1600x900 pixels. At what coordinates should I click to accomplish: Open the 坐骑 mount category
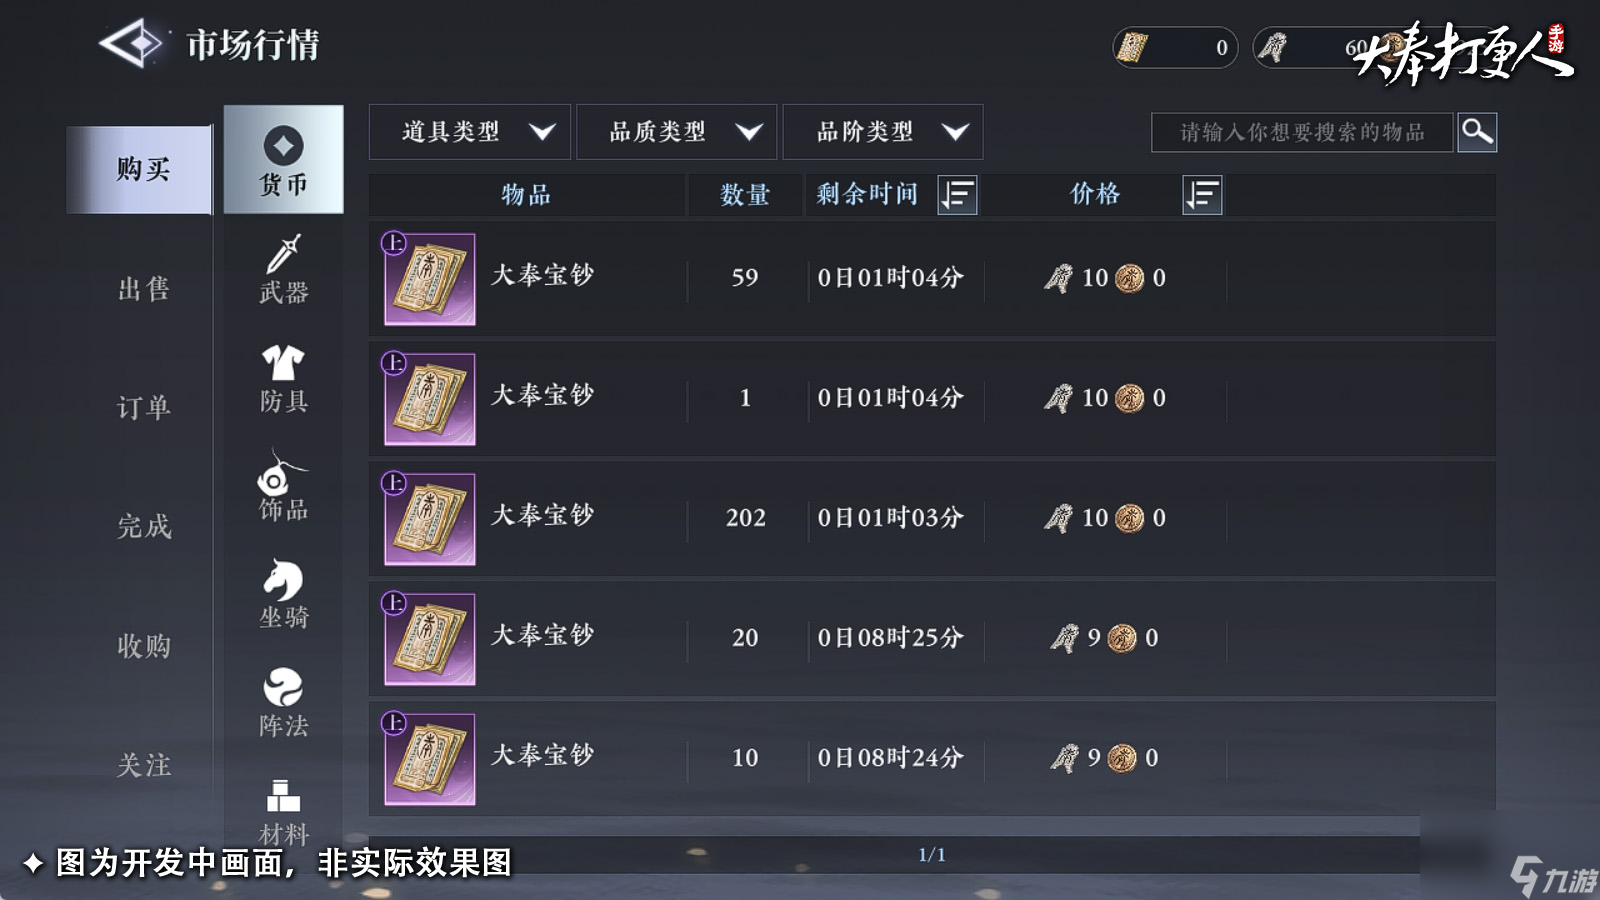tap(284, 594)
